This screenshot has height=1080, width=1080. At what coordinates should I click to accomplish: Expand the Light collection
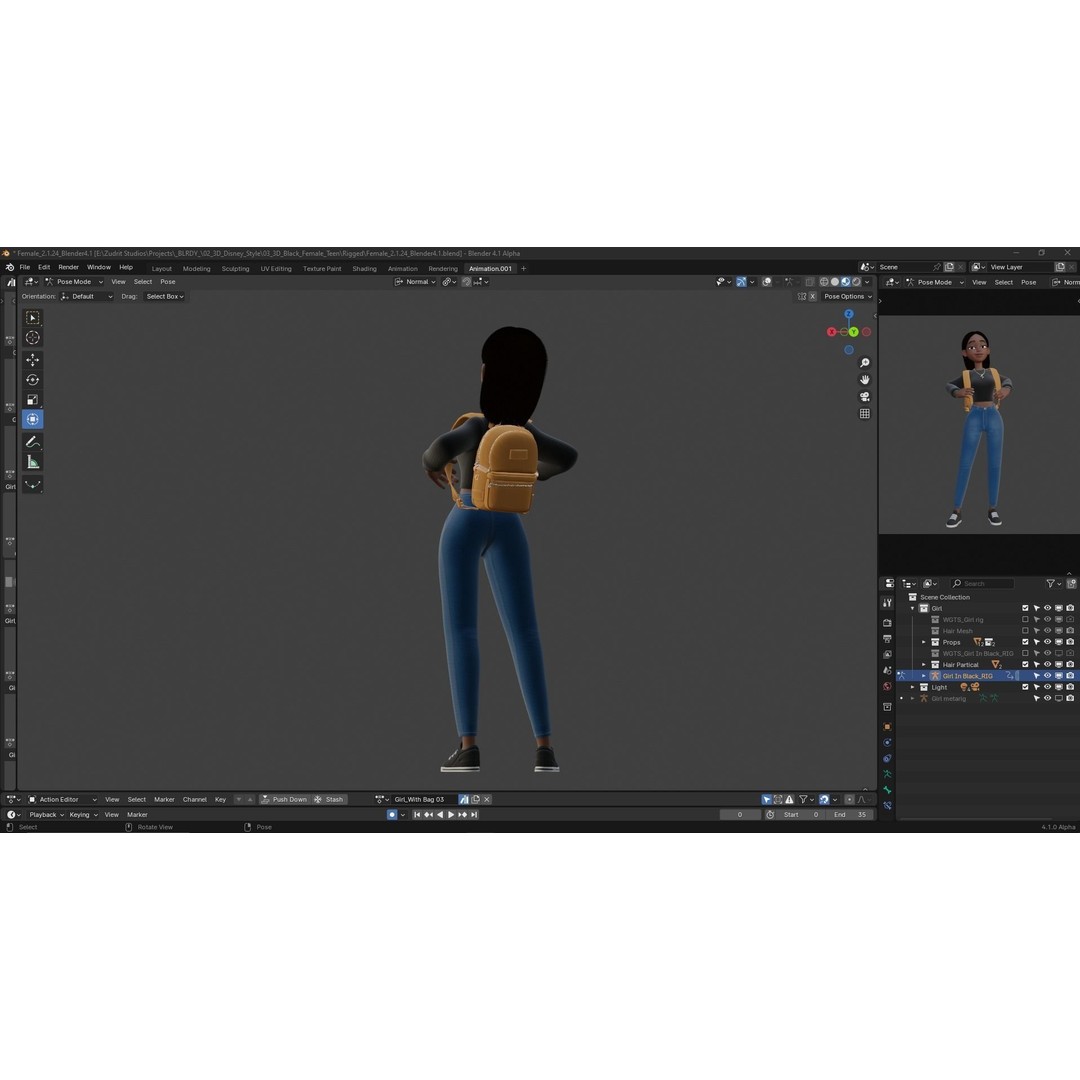[x=913, y=687]
